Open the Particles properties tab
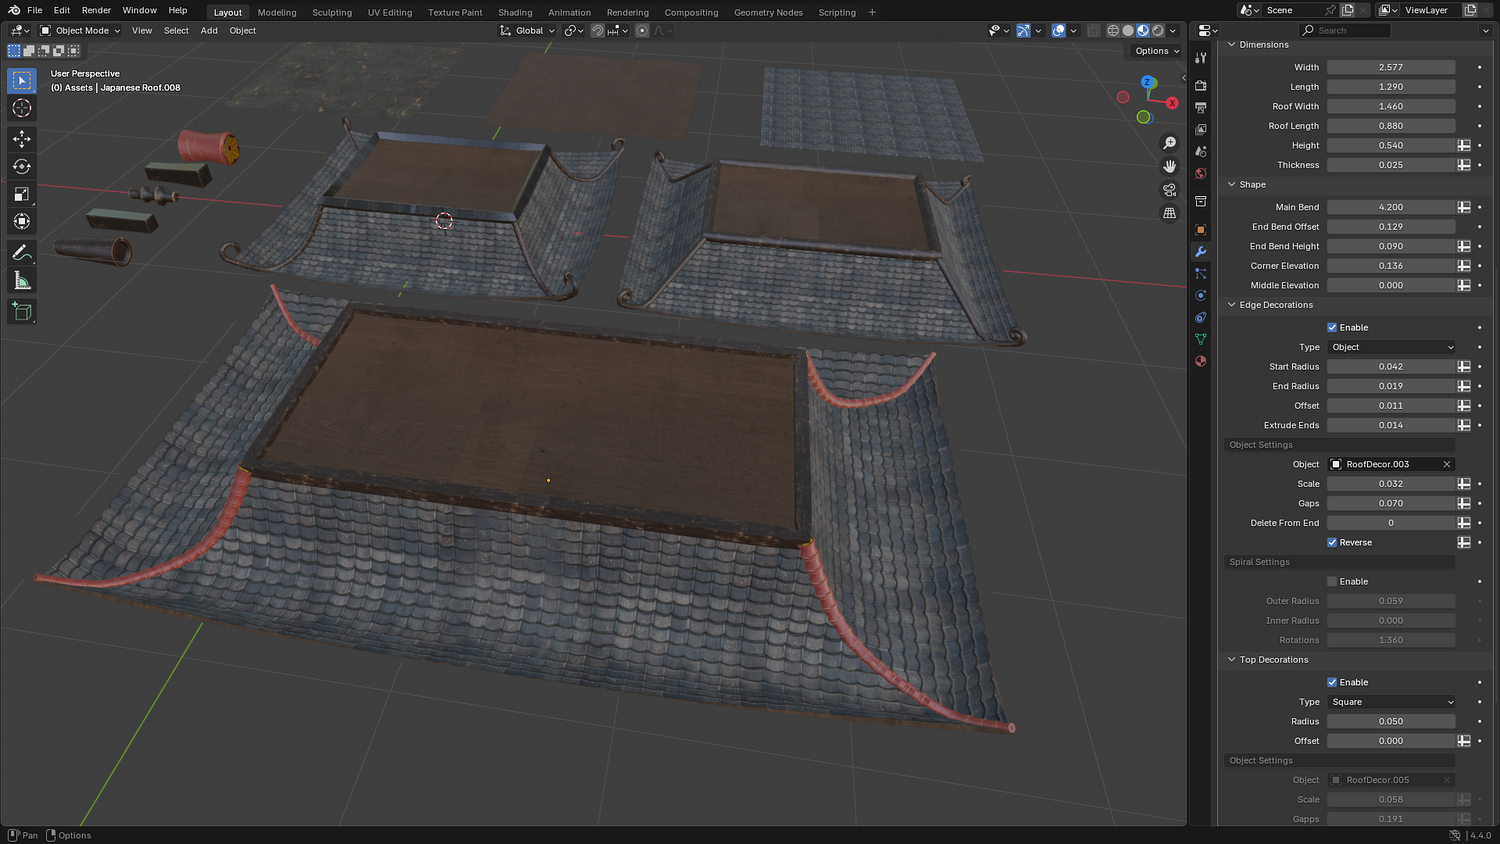The height and width of the screenshot is (844, 1500). 1201,274
